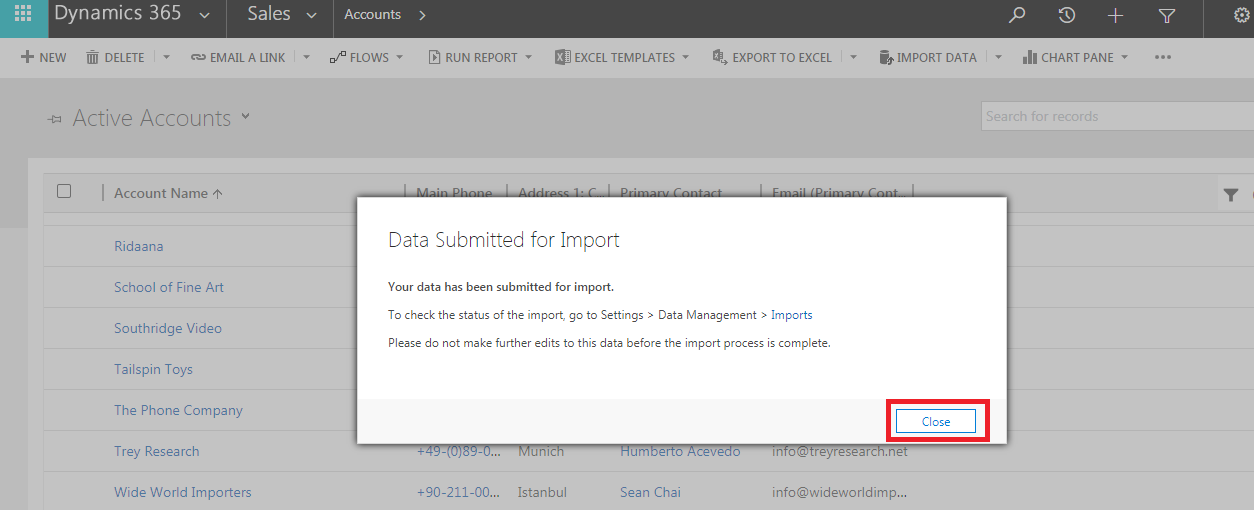Open the Ridaana account

pyautogui.click(x=139, y=246)
